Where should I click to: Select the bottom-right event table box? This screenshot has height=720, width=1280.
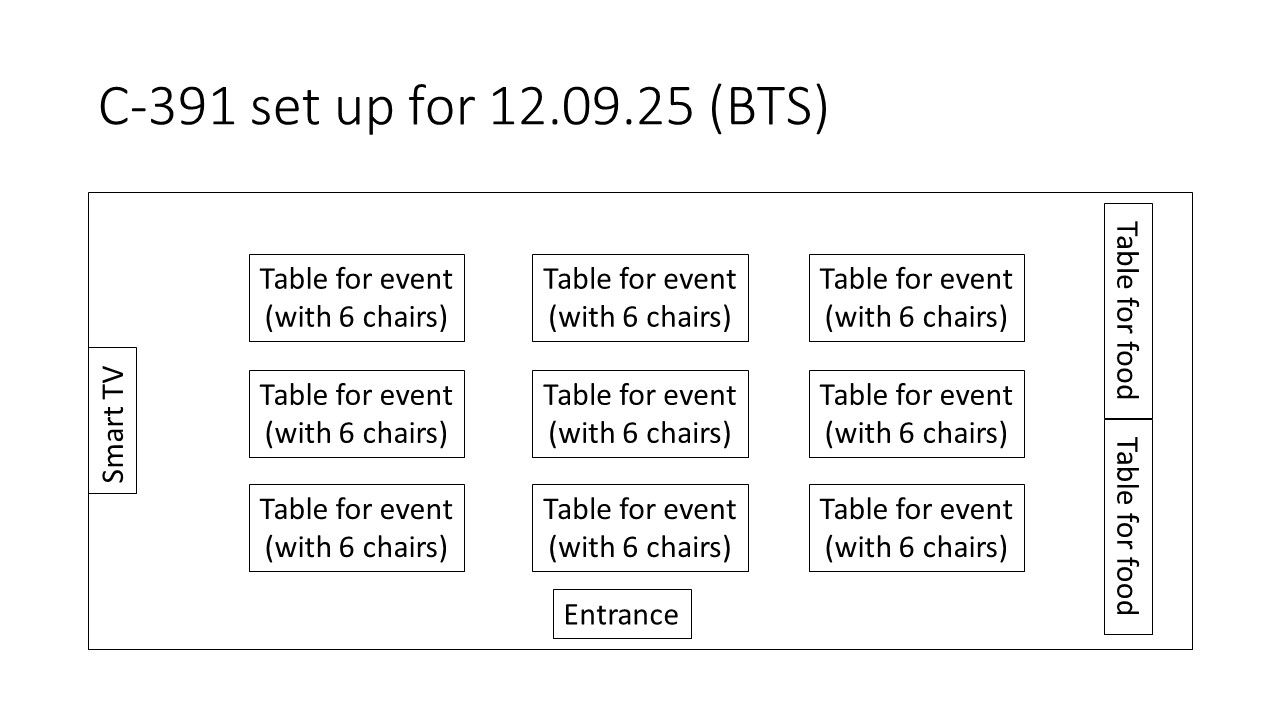tap(916, 528)
